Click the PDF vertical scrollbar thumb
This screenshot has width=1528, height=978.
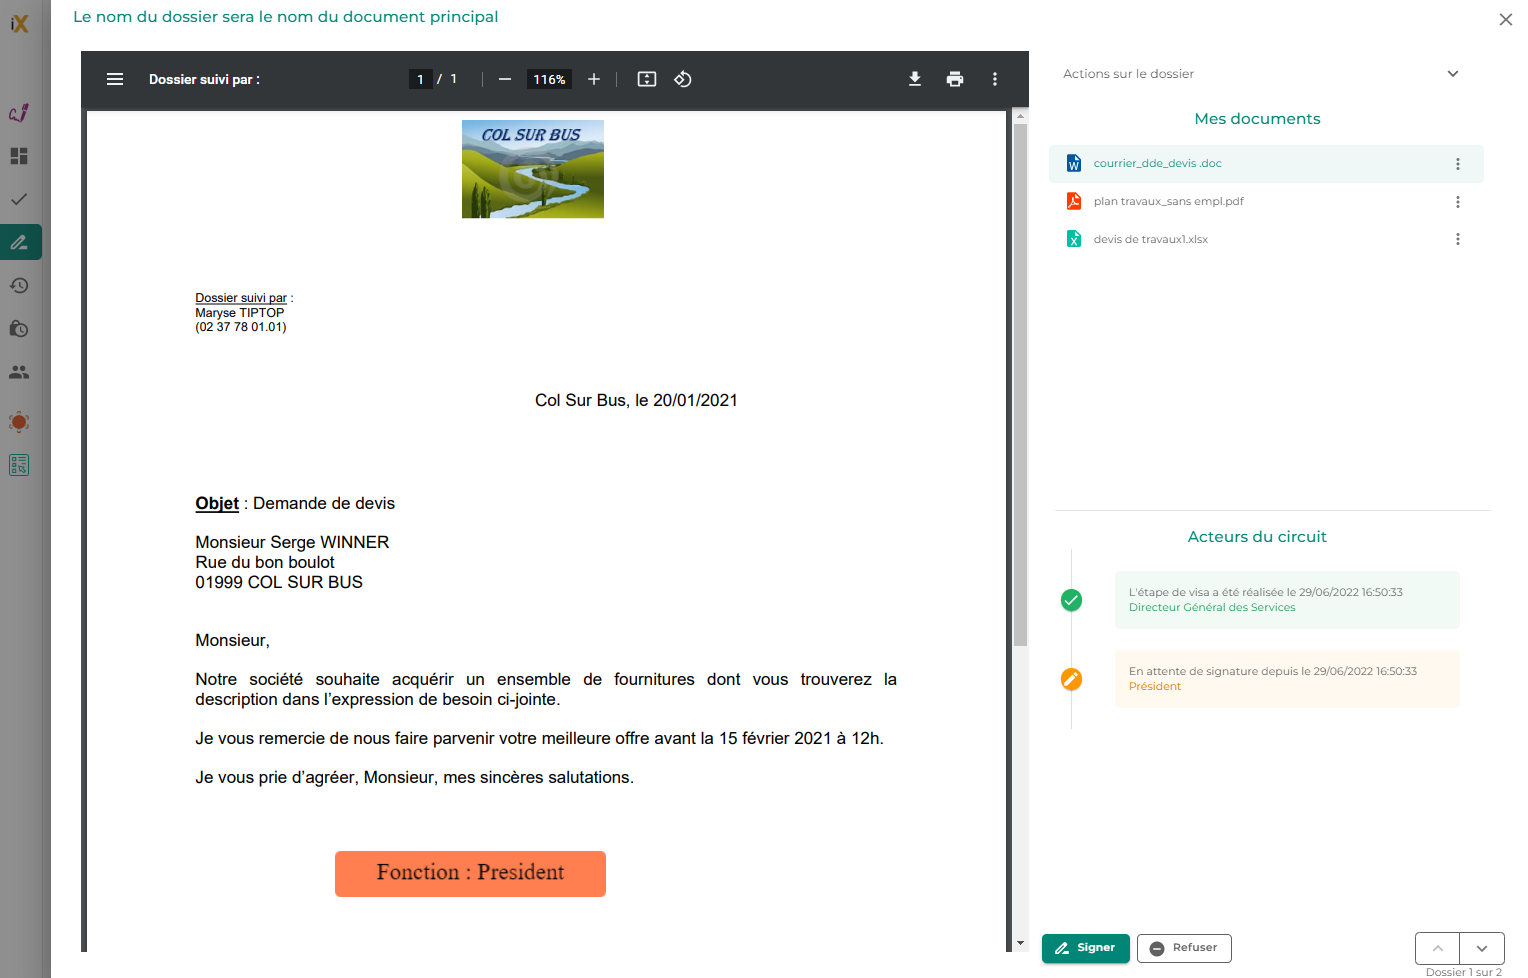point(1020,385)
